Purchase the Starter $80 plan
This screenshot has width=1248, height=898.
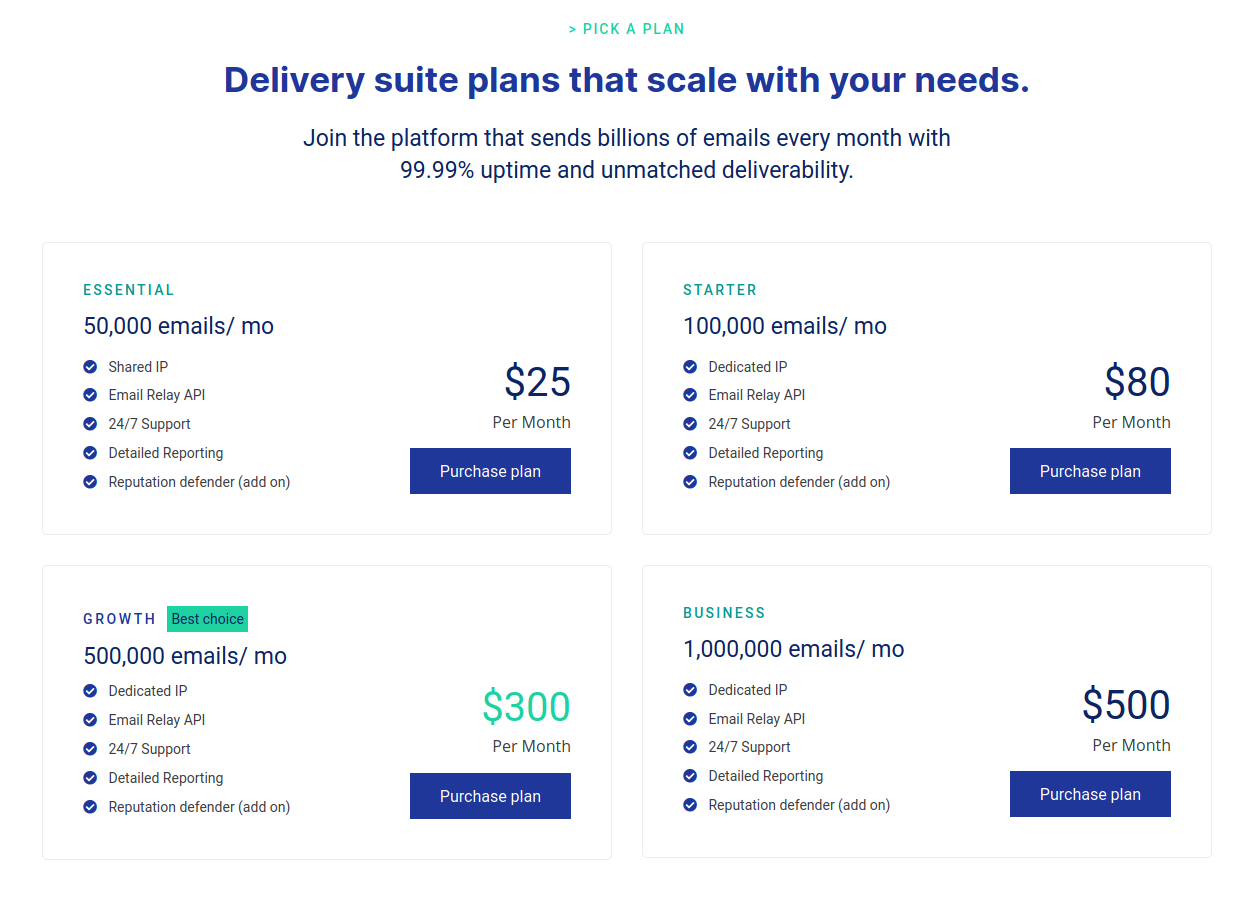(1090, 471)
